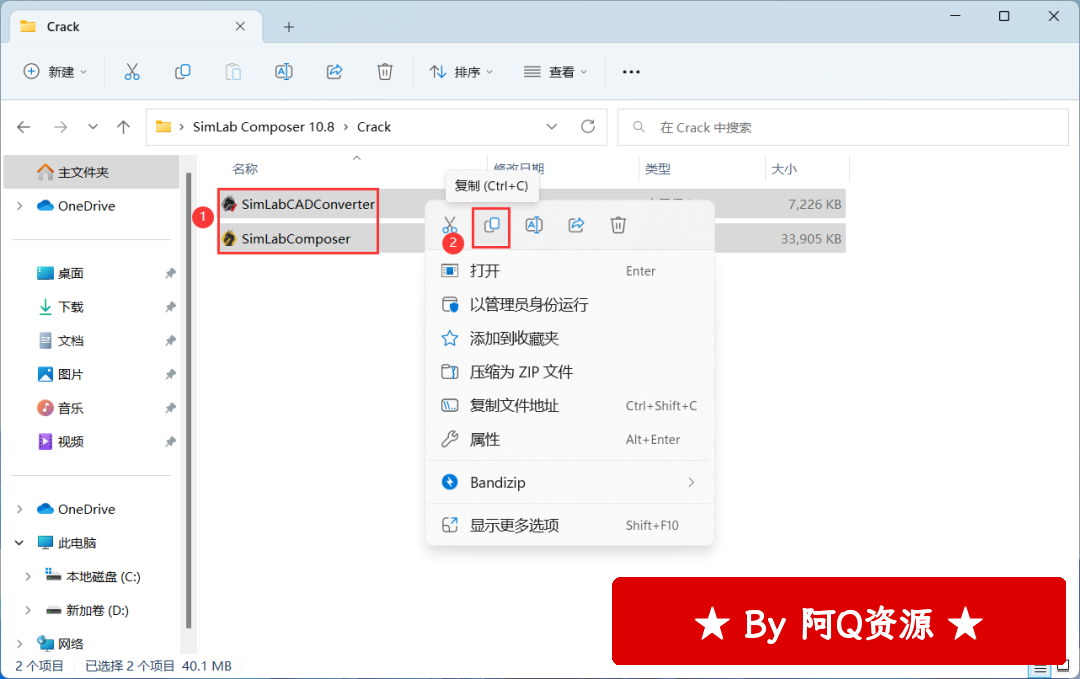Expand the lower OneDrive tree node
The image size is (1080, 679).
coord(19,509)
